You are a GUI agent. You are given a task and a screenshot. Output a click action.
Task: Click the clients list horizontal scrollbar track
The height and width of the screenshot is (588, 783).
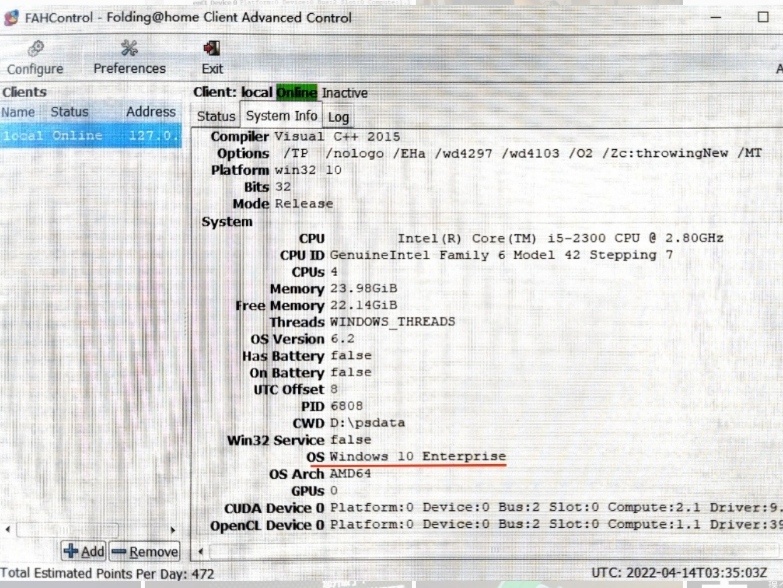[x=68, y=529]
